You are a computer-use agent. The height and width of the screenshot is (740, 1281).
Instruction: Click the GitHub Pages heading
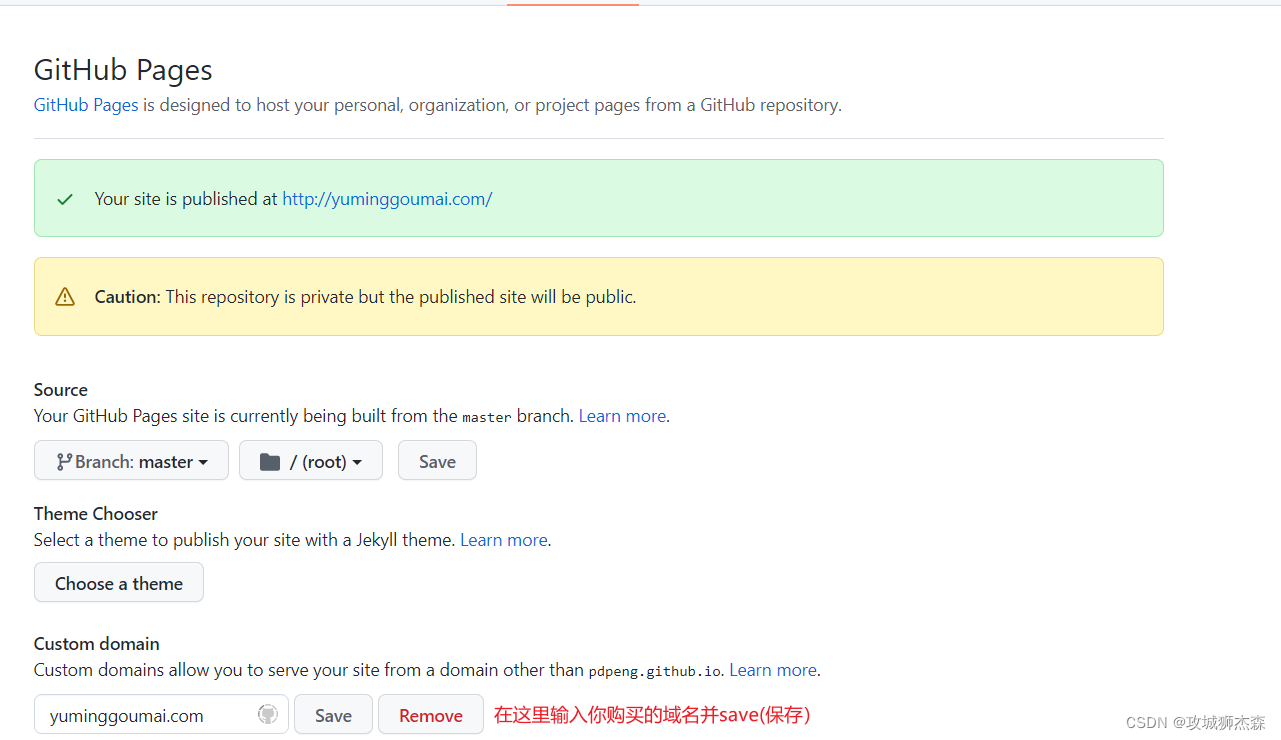tap(123, 70)
